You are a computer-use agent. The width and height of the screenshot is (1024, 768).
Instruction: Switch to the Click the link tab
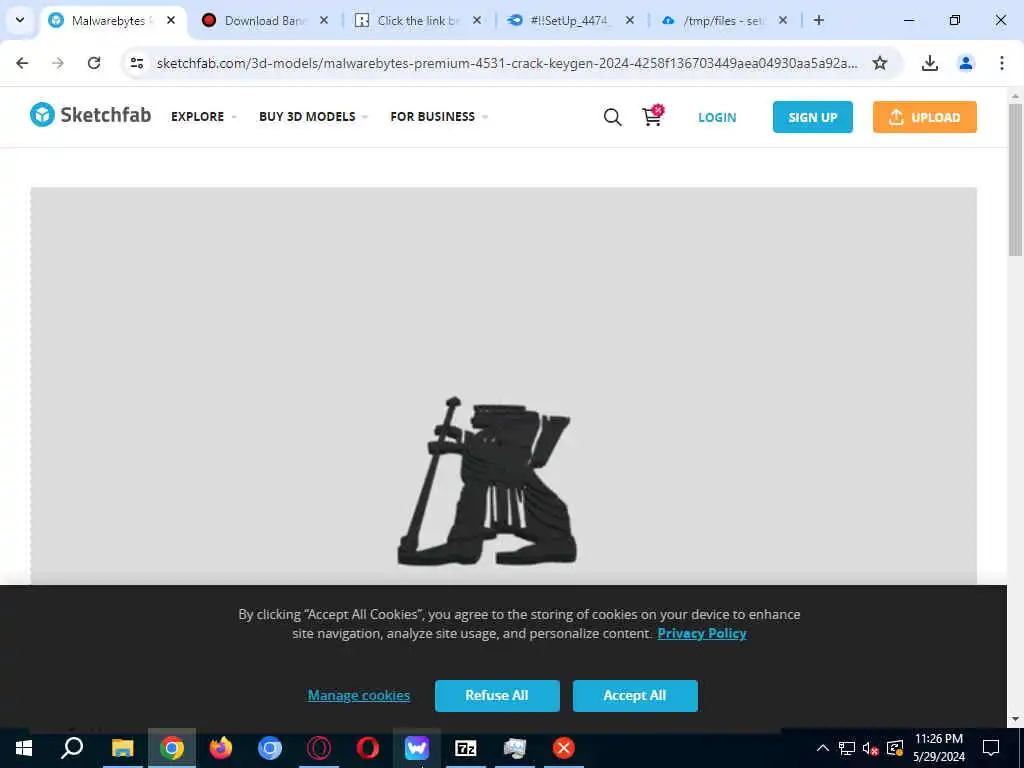click(x=418, y=20)
